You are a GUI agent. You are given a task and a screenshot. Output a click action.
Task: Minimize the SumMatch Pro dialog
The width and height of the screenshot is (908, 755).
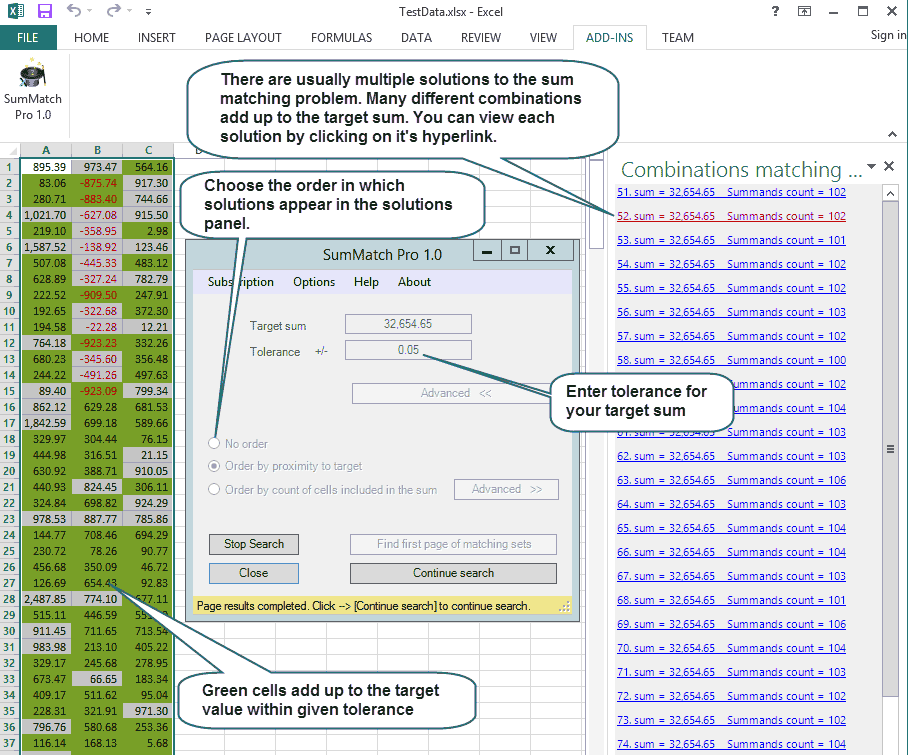pos(487,251)
